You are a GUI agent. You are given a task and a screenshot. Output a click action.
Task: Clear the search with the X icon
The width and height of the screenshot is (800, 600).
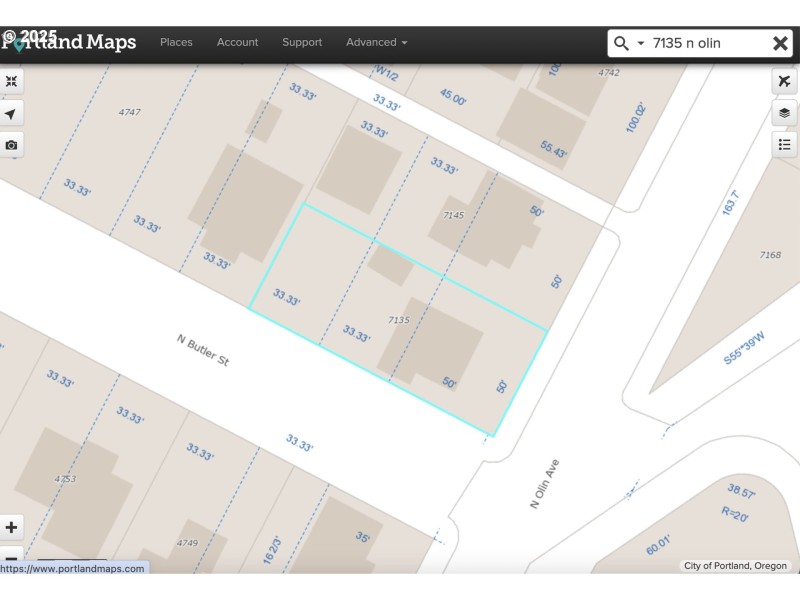click(780, 43)
